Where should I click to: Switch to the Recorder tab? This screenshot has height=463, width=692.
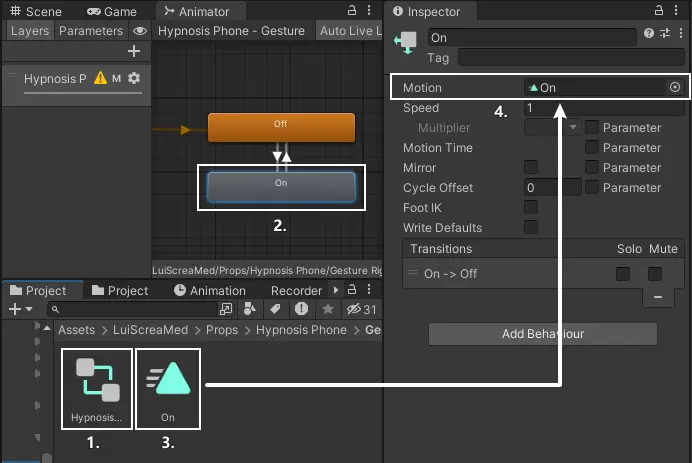[x=297, y=290]
